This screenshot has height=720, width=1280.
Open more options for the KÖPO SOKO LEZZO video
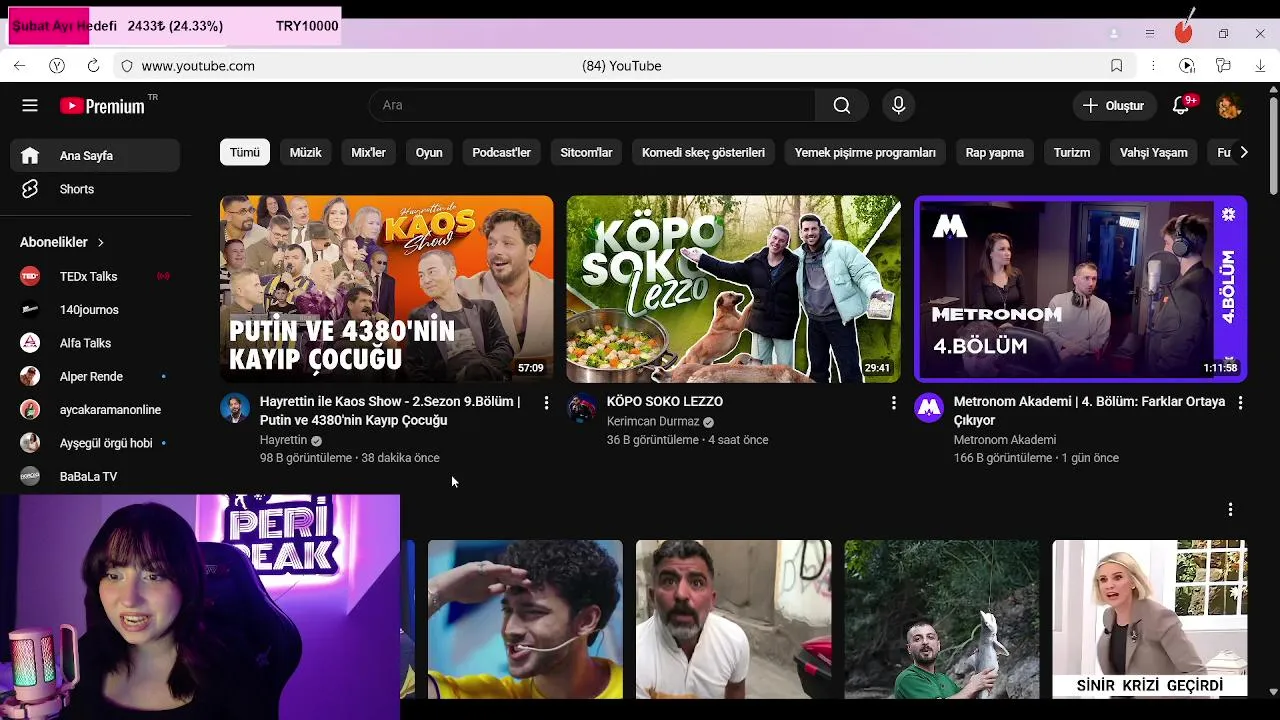point(893,402)
